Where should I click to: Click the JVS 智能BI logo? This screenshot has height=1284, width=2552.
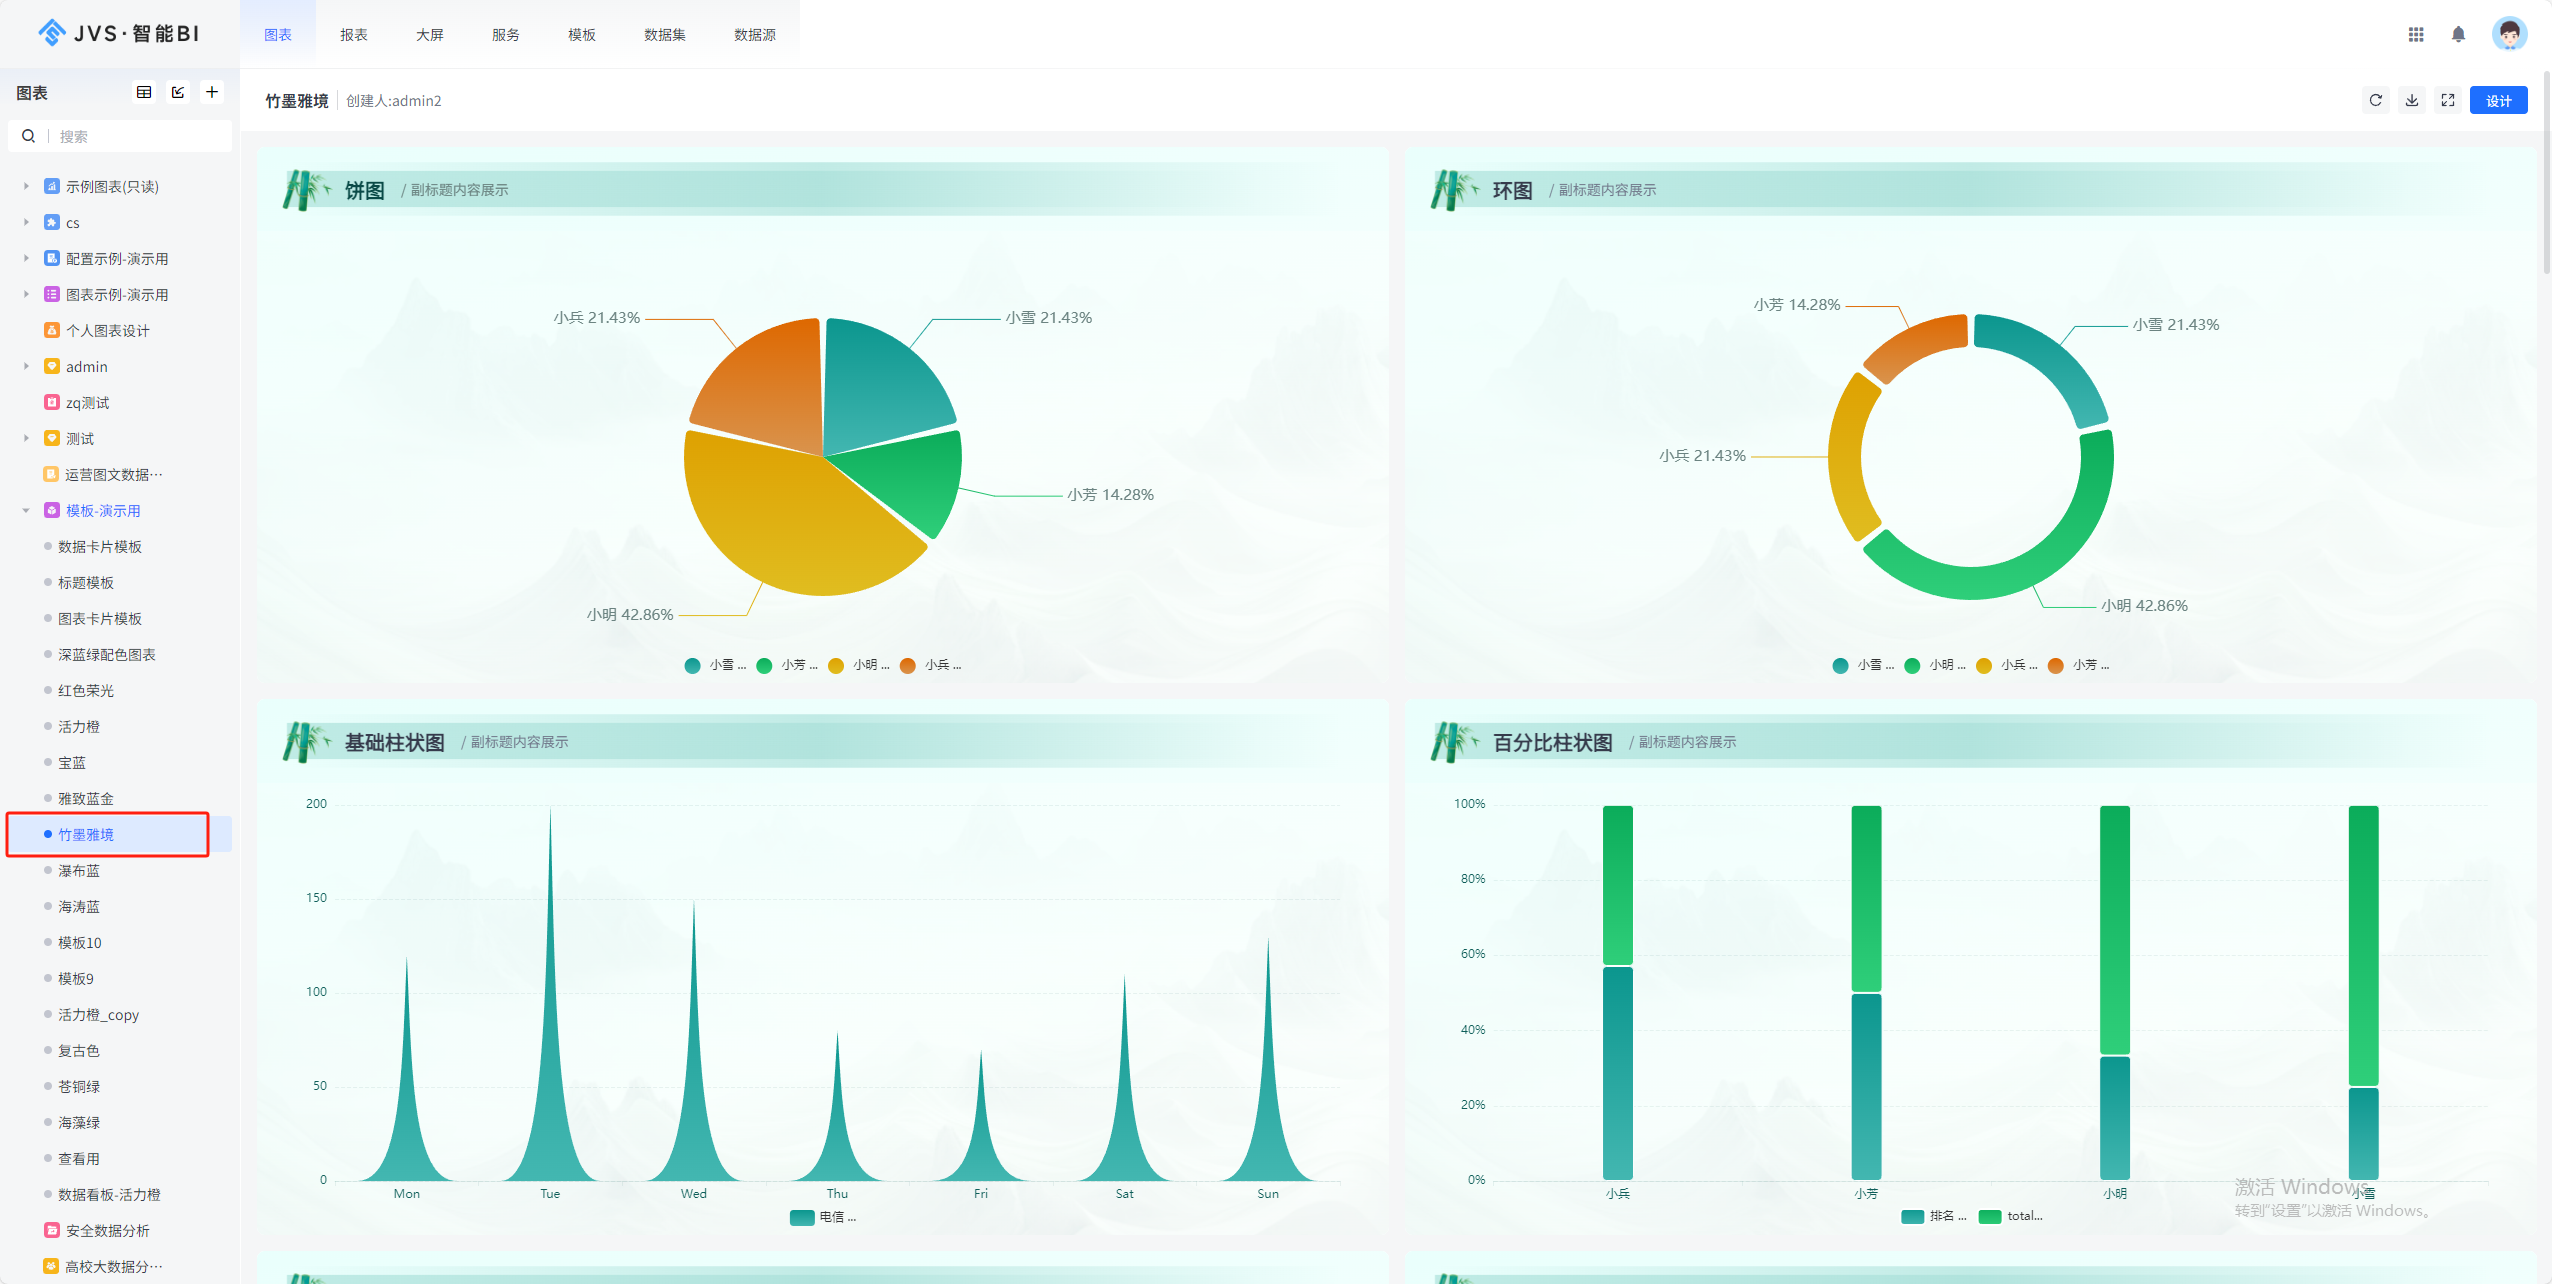coord(119,33)
